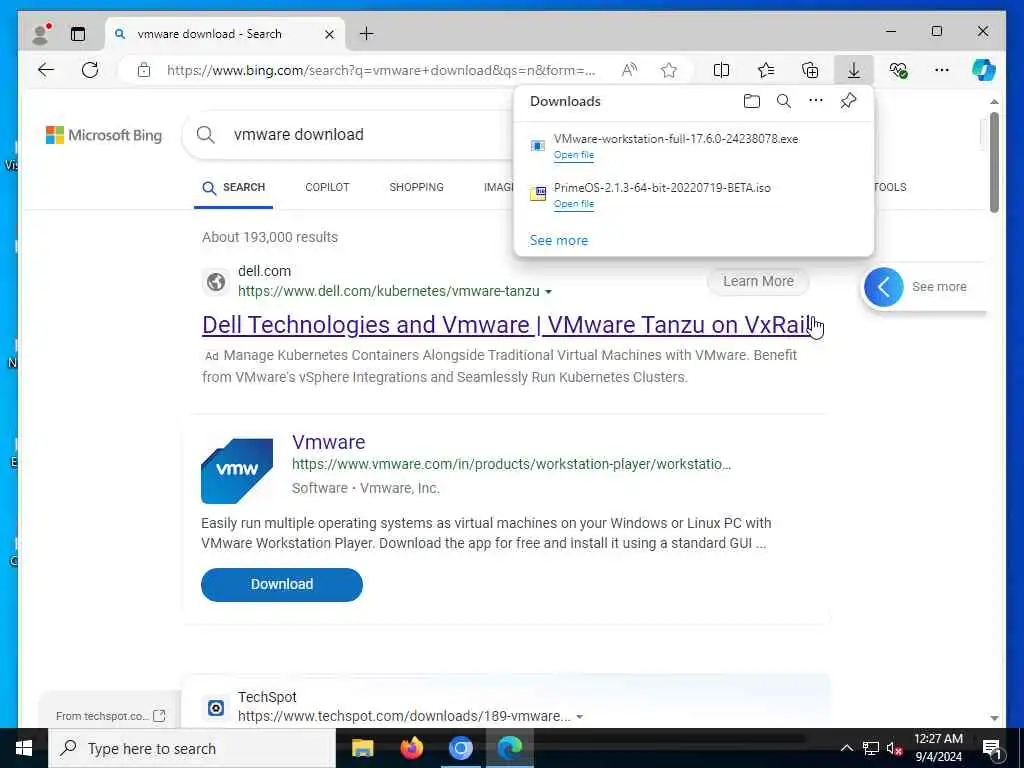1024x768 pixels.
Task: Open Browser essentials heart icon
Action: tap(898, 70)
